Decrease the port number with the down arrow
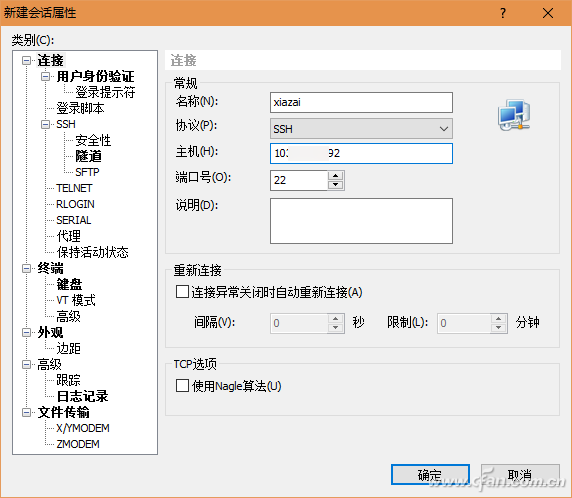The width and height of the screenshot is (572, 498). coord(335,185)
